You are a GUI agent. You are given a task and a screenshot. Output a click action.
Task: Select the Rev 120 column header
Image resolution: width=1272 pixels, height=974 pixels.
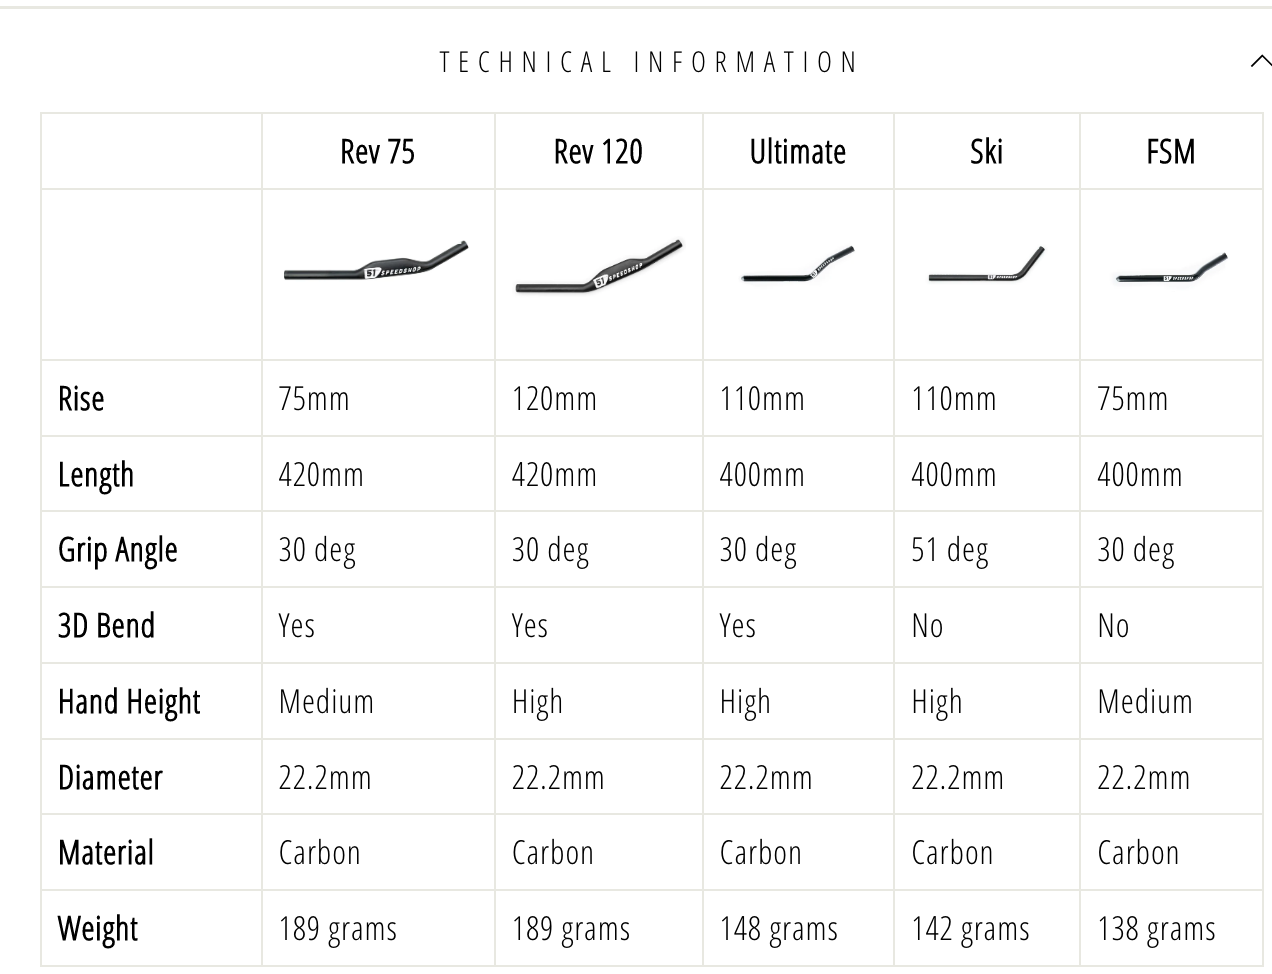(598, 152)
